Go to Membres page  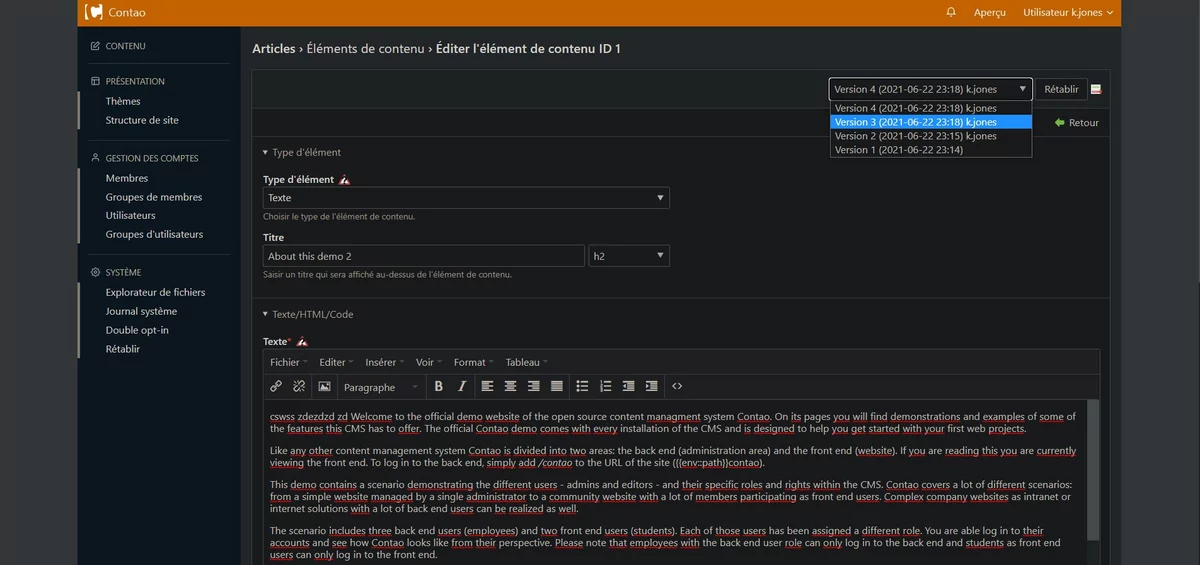pos(127,178)
